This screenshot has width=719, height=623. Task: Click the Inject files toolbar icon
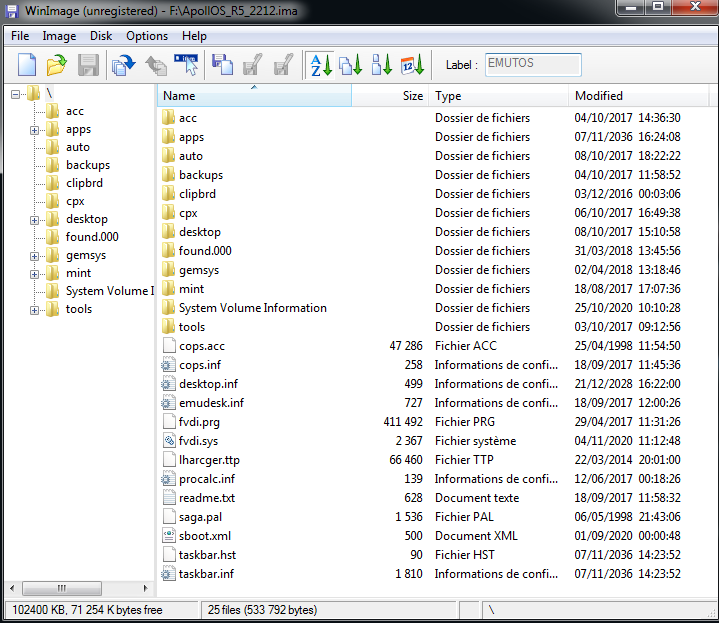pos(222,65)
